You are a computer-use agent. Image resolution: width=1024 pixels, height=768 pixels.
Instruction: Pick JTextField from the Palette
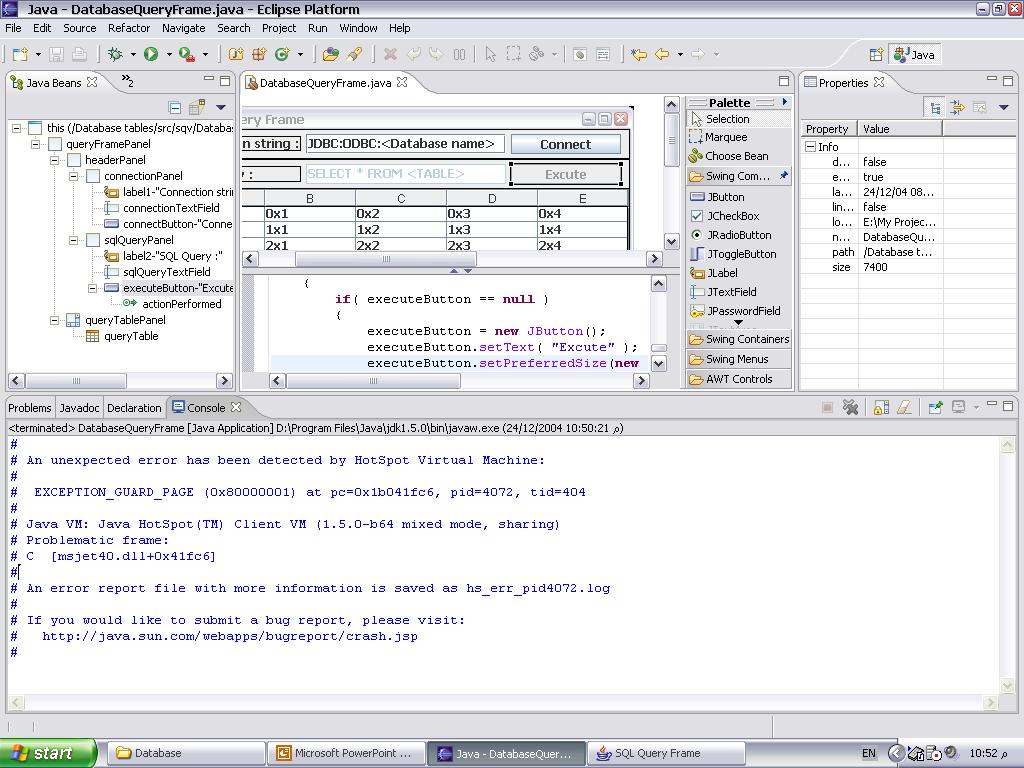(723, 292)
